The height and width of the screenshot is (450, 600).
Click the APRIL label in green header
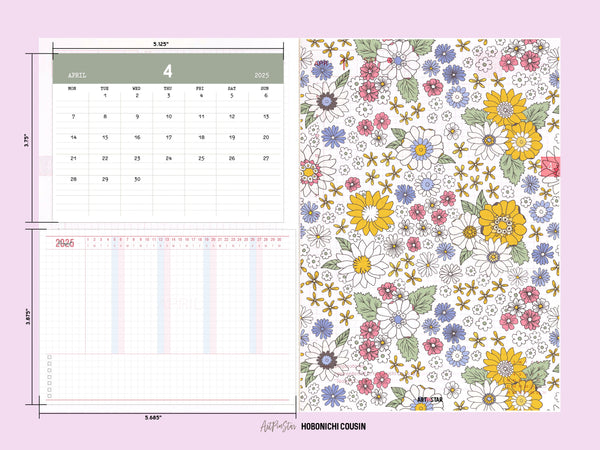(78, 75)
